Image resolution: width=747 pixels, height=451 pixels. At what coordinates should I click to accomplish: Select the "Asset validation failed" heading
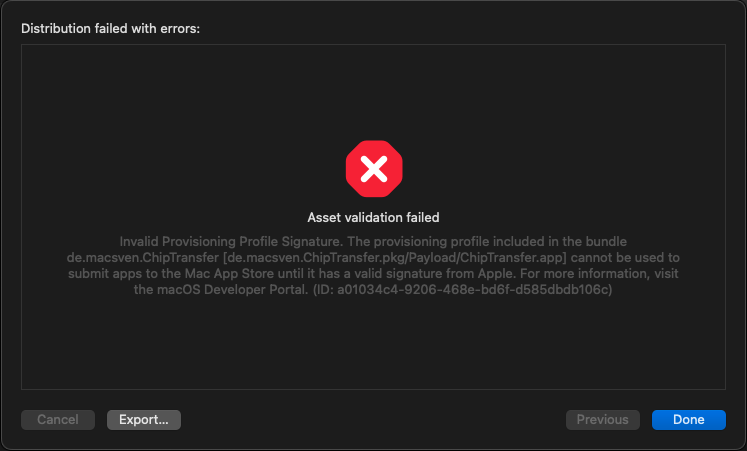374,218
